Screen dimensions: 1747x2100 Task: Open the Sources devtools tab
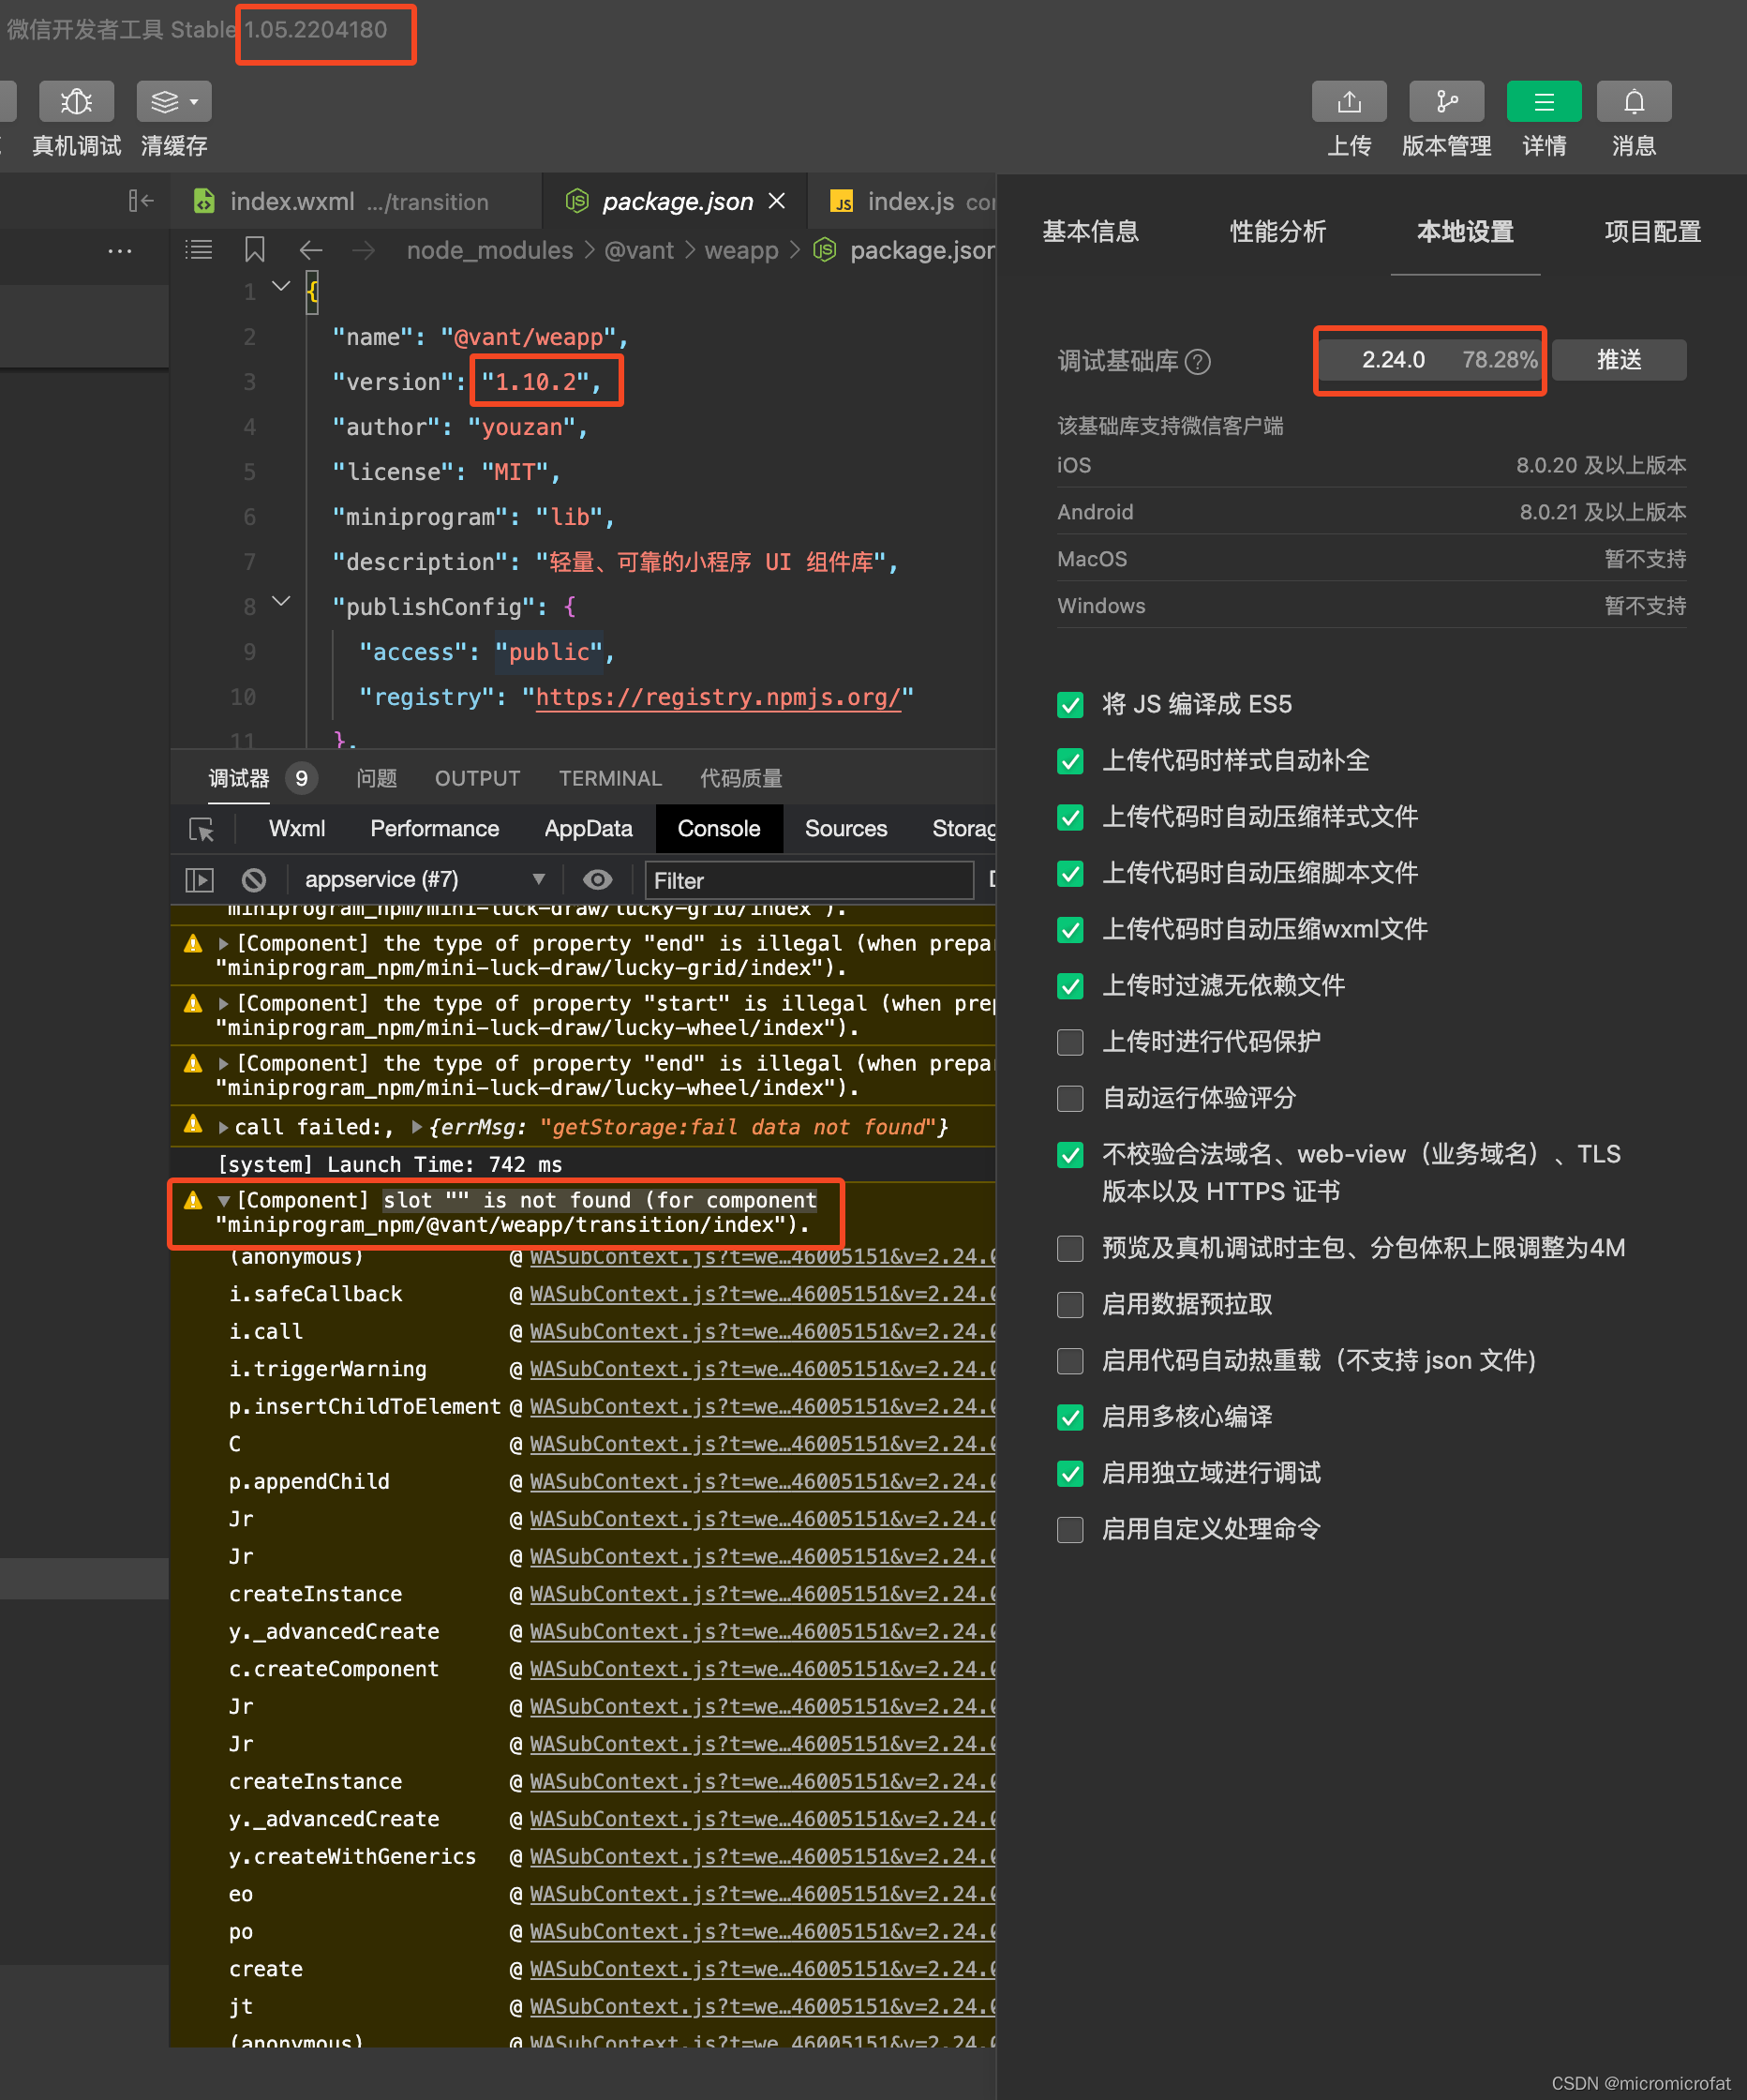[x=846, y=829]
